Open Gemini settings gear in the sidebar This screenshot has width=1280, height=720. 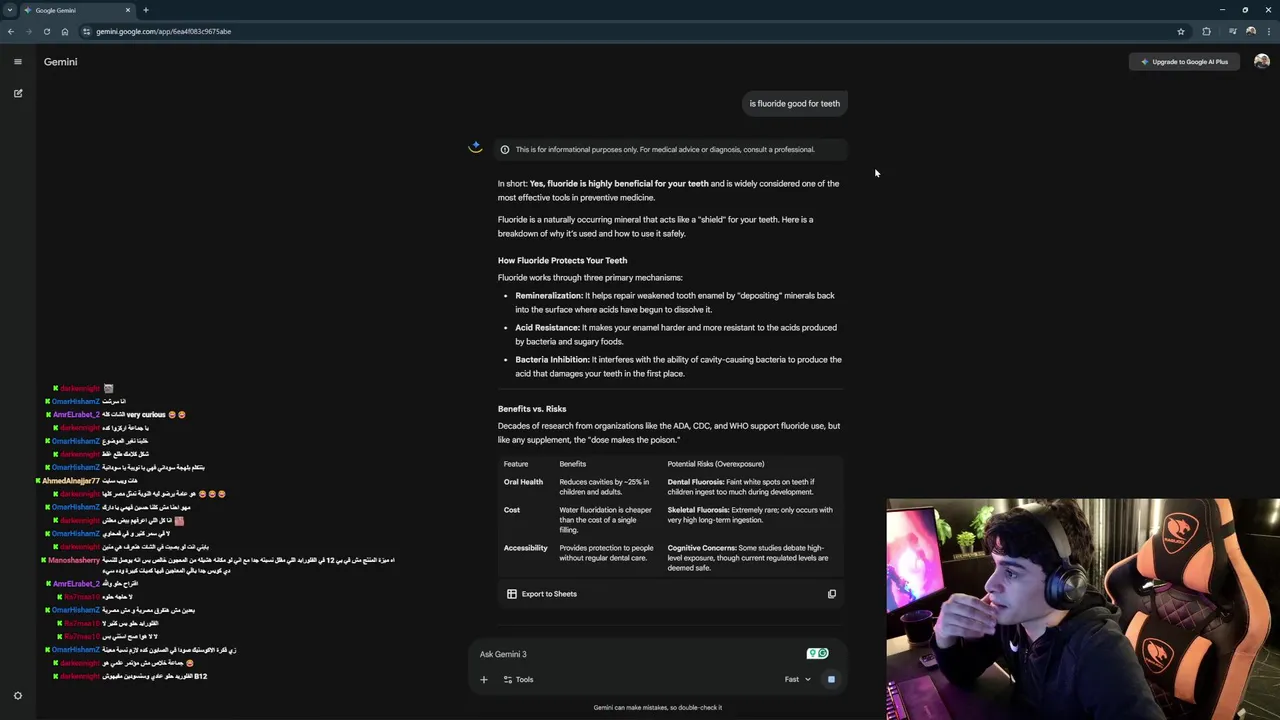click(17, 696)
